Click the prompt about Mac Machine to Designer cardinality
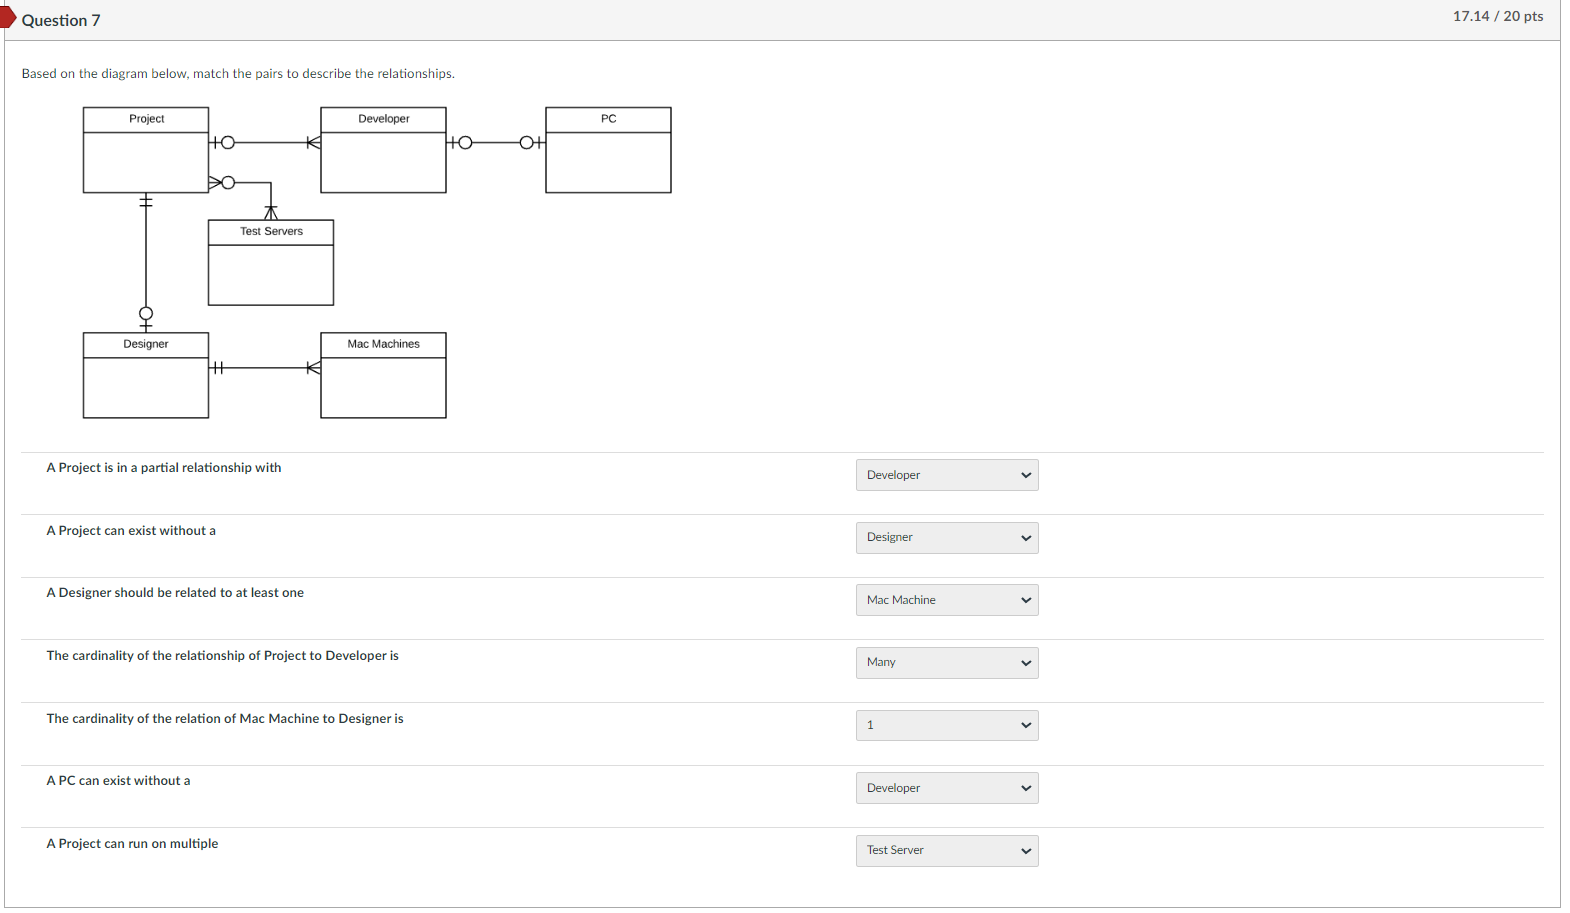 [225, 719]
